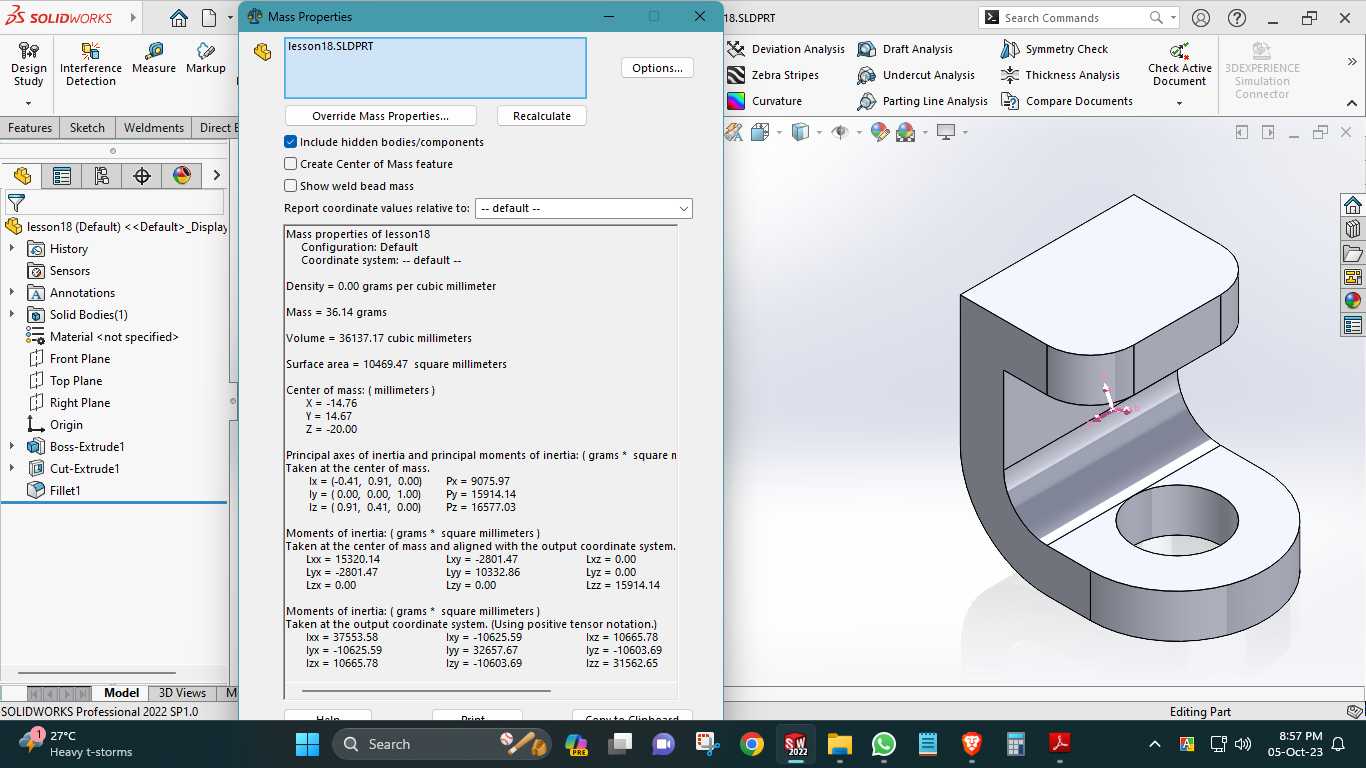The height and width of the screenshot is (768, 1366).
Task: Start Undercut Analysis
Action: coord(916,75)
